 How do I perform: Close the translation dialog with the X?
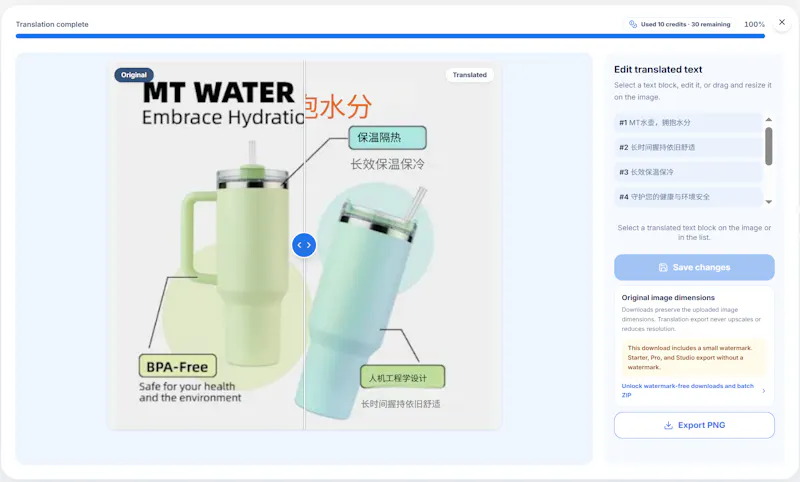782,22
